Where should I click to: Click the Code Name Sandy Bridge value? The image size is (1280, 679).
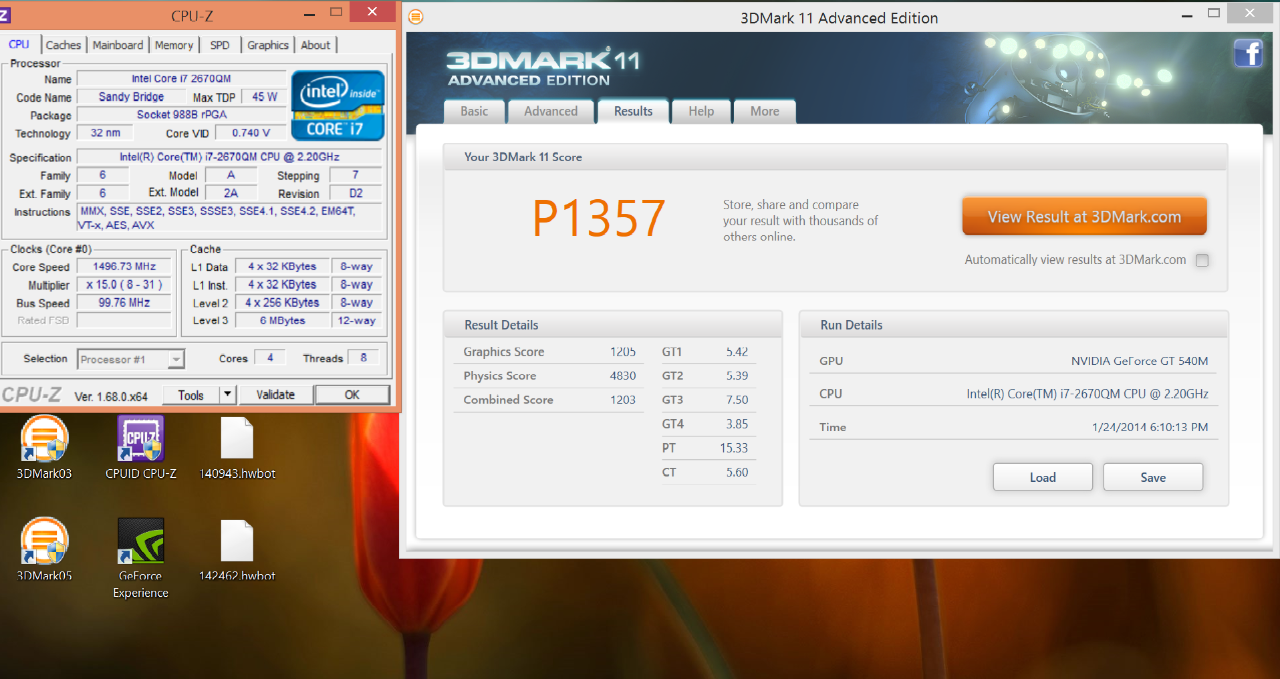tap(132, 97)
